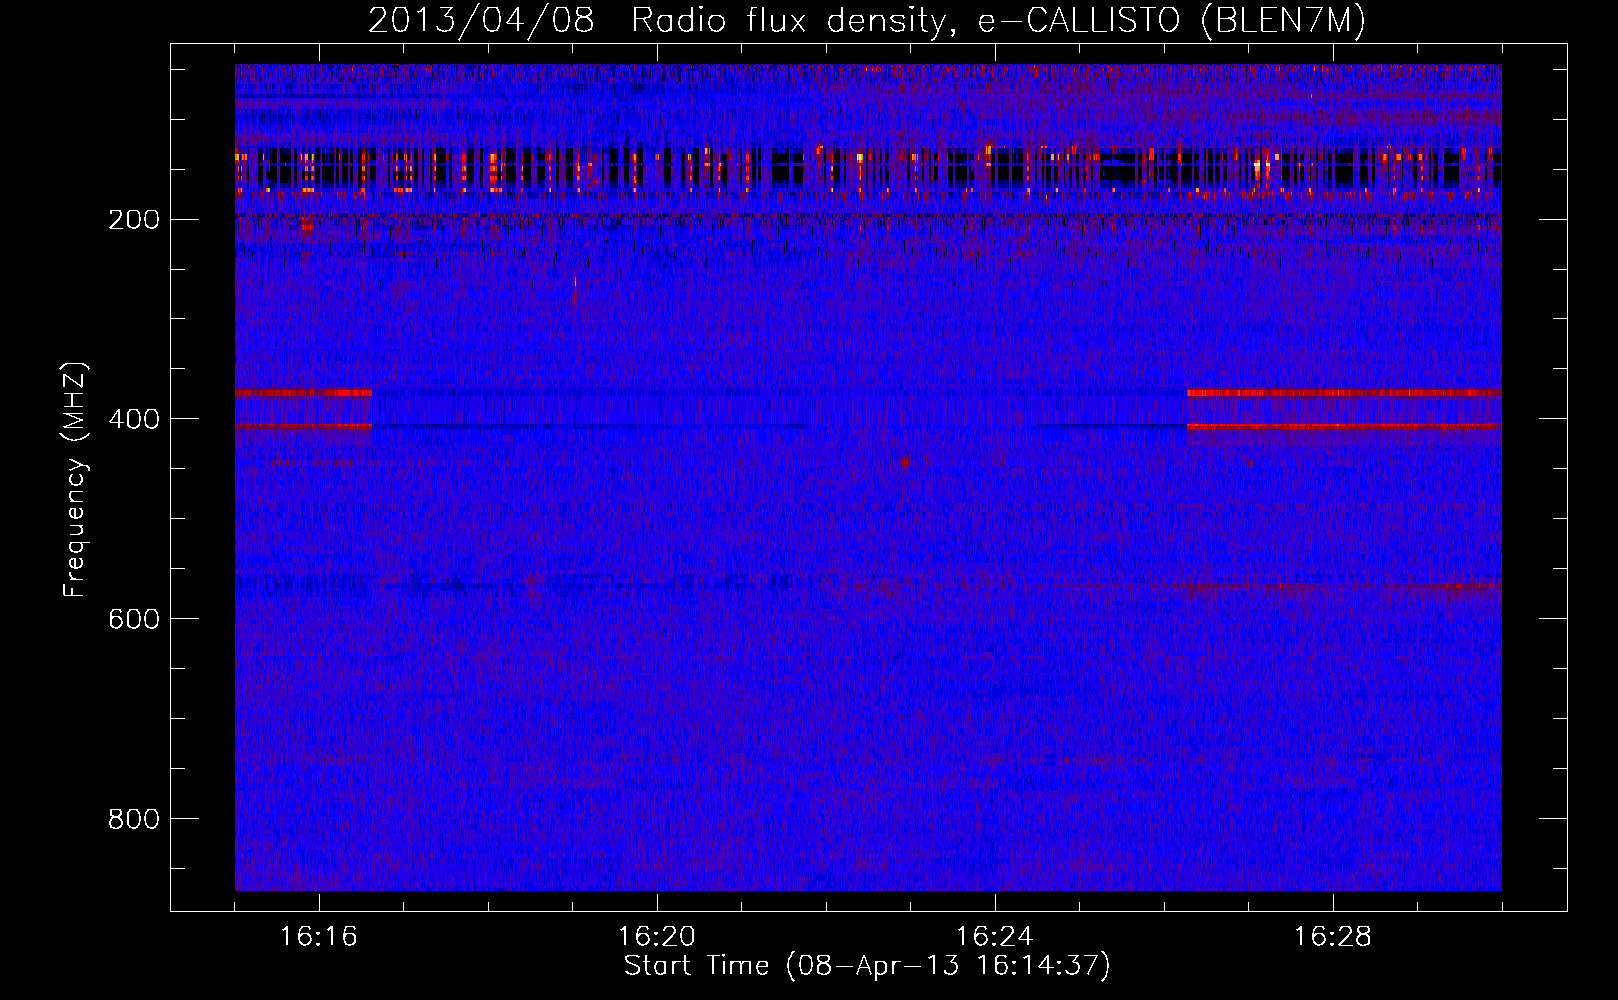Click the 16:16 time tick label
Image resolution: width=1618 pixels, height=1000 pixels.
[x=319, y=937]
